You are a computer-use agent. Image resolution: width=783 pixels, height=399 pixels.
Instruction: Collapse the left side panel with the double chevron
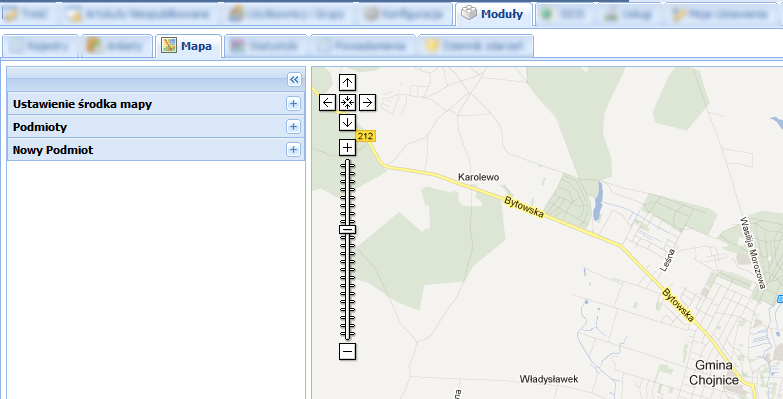294,79
